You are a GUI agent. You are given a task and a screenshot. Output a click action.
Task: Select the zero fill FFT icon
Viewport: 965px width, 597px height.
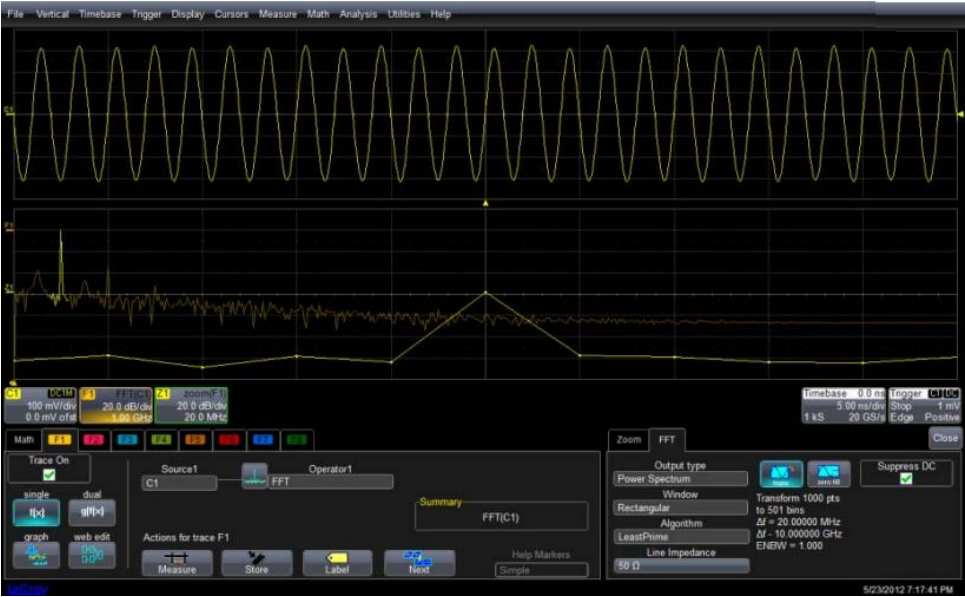(x=827, y=474)
